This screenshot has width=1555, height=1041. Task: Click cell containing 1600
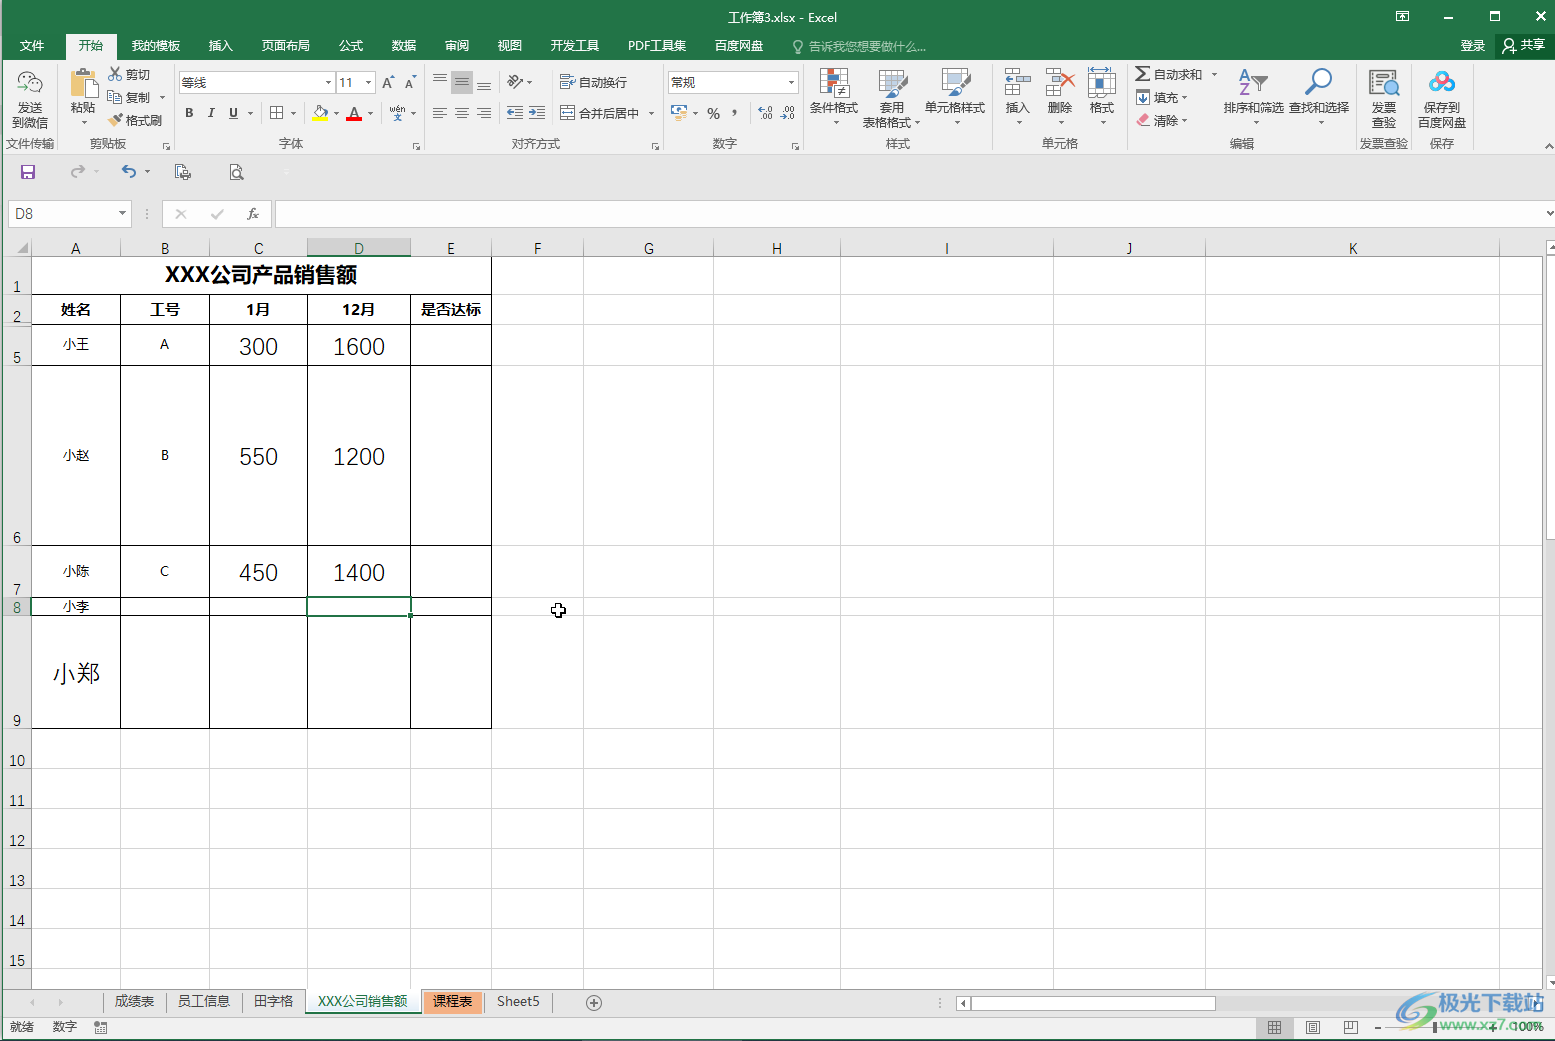click(x=358, y=346)
